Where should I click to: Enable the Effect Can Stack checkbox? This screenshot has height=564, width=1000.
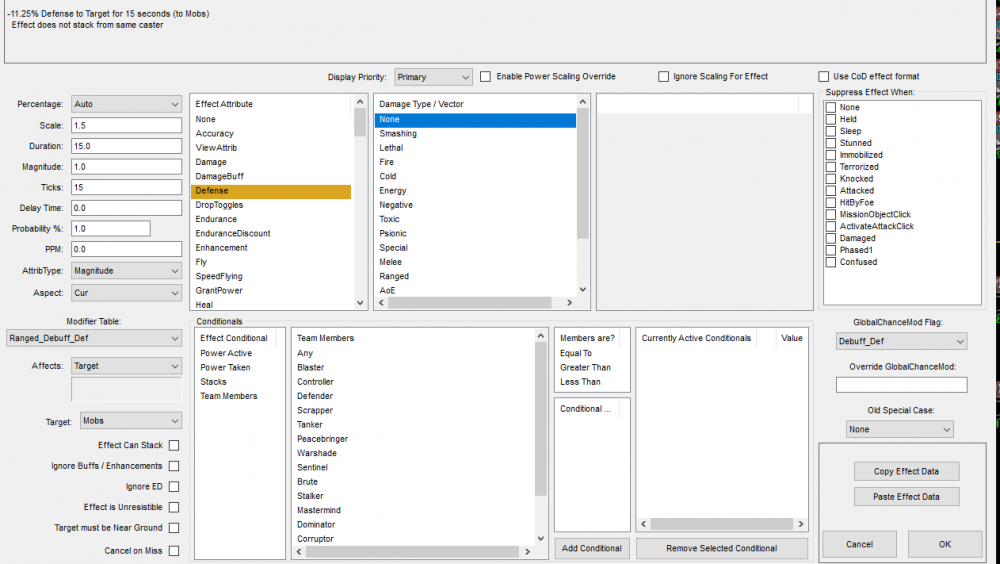(174, 445)
